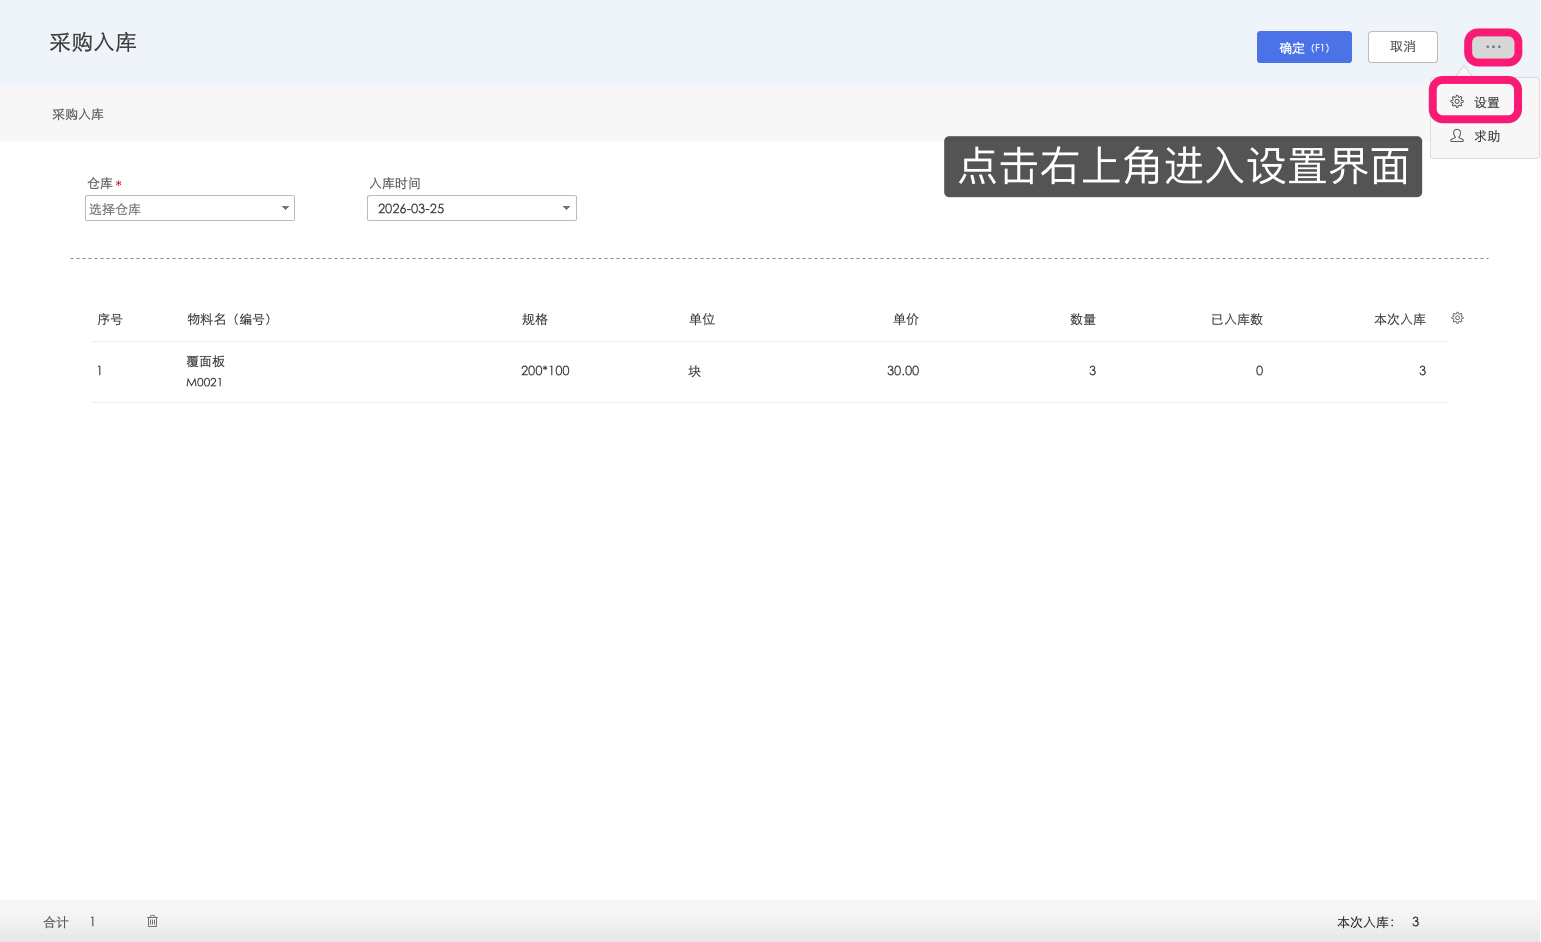Click the 物料名（编号） column header
This screenshot has height=942, width=1541.
229,319
